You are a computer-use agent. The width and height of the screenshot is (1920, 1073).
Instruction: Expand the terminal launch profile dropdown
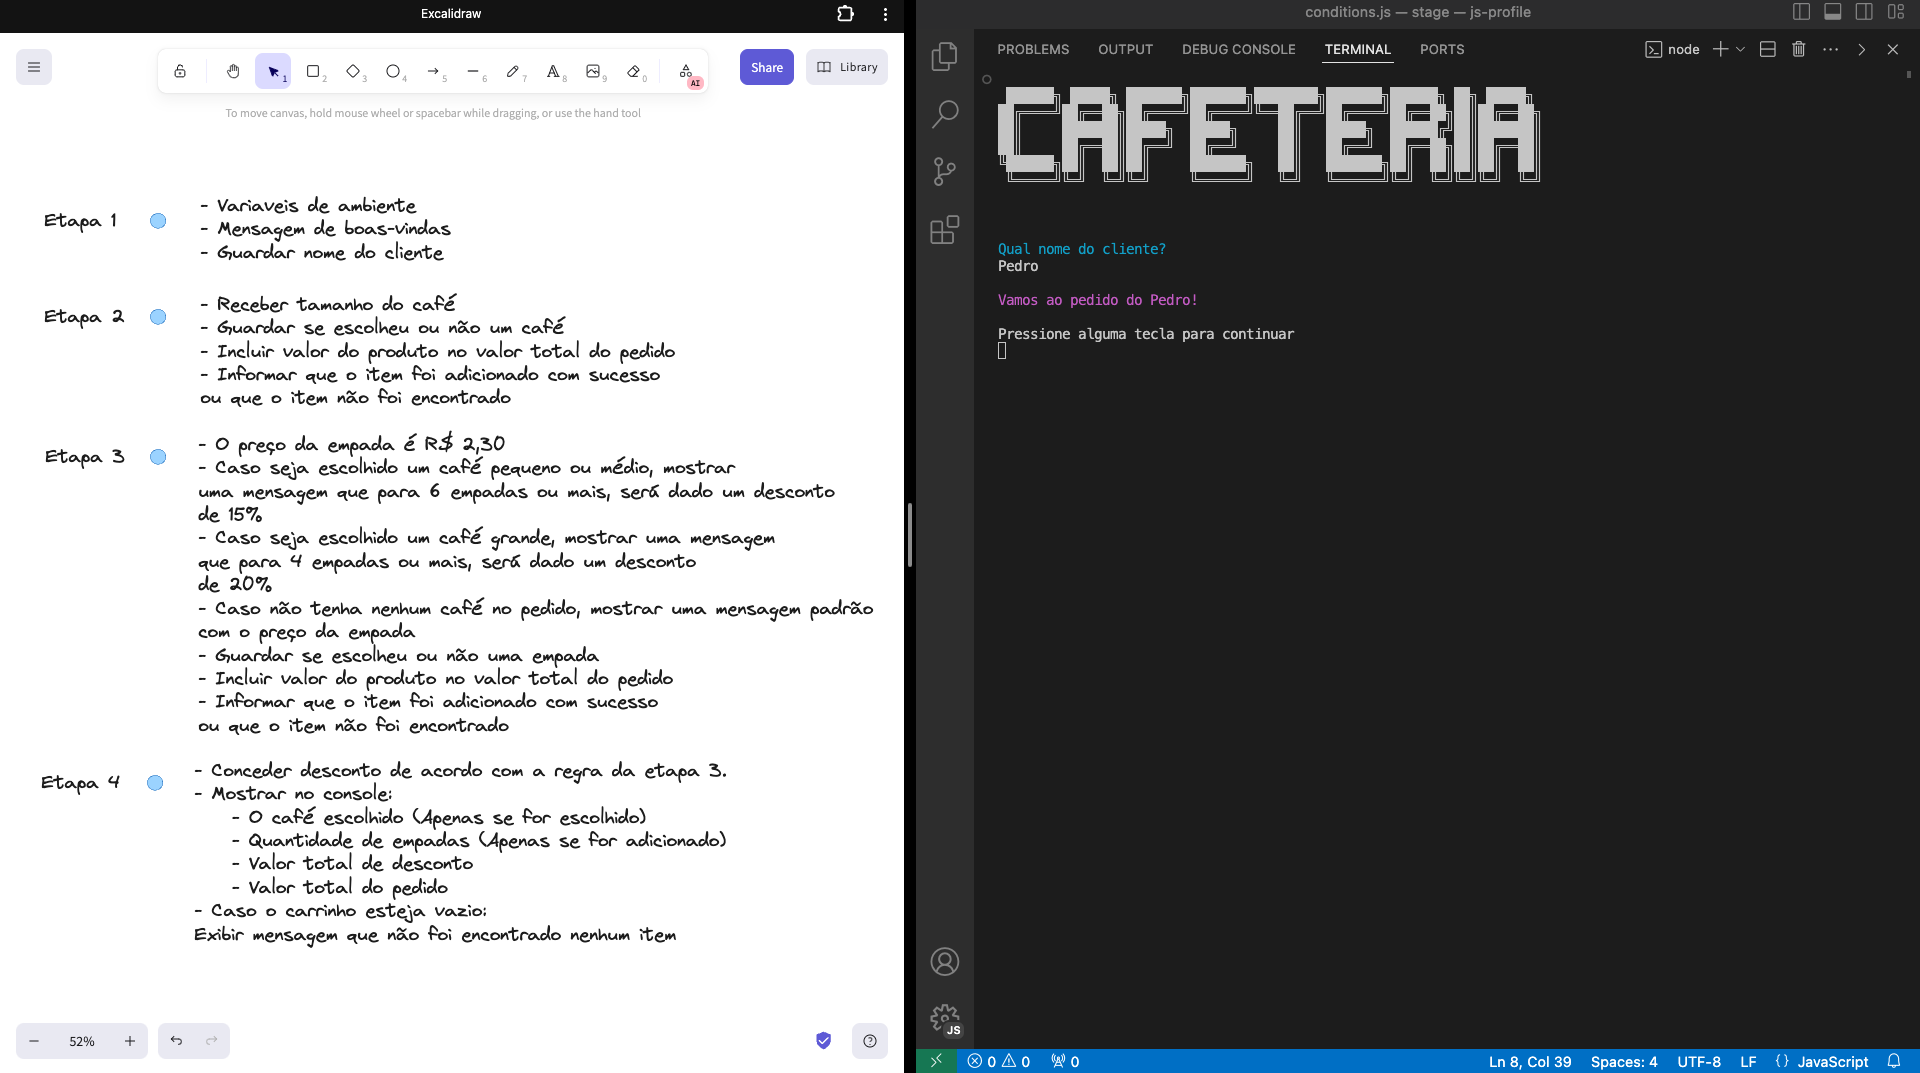pyautogui.click(x=1741, y=49)
